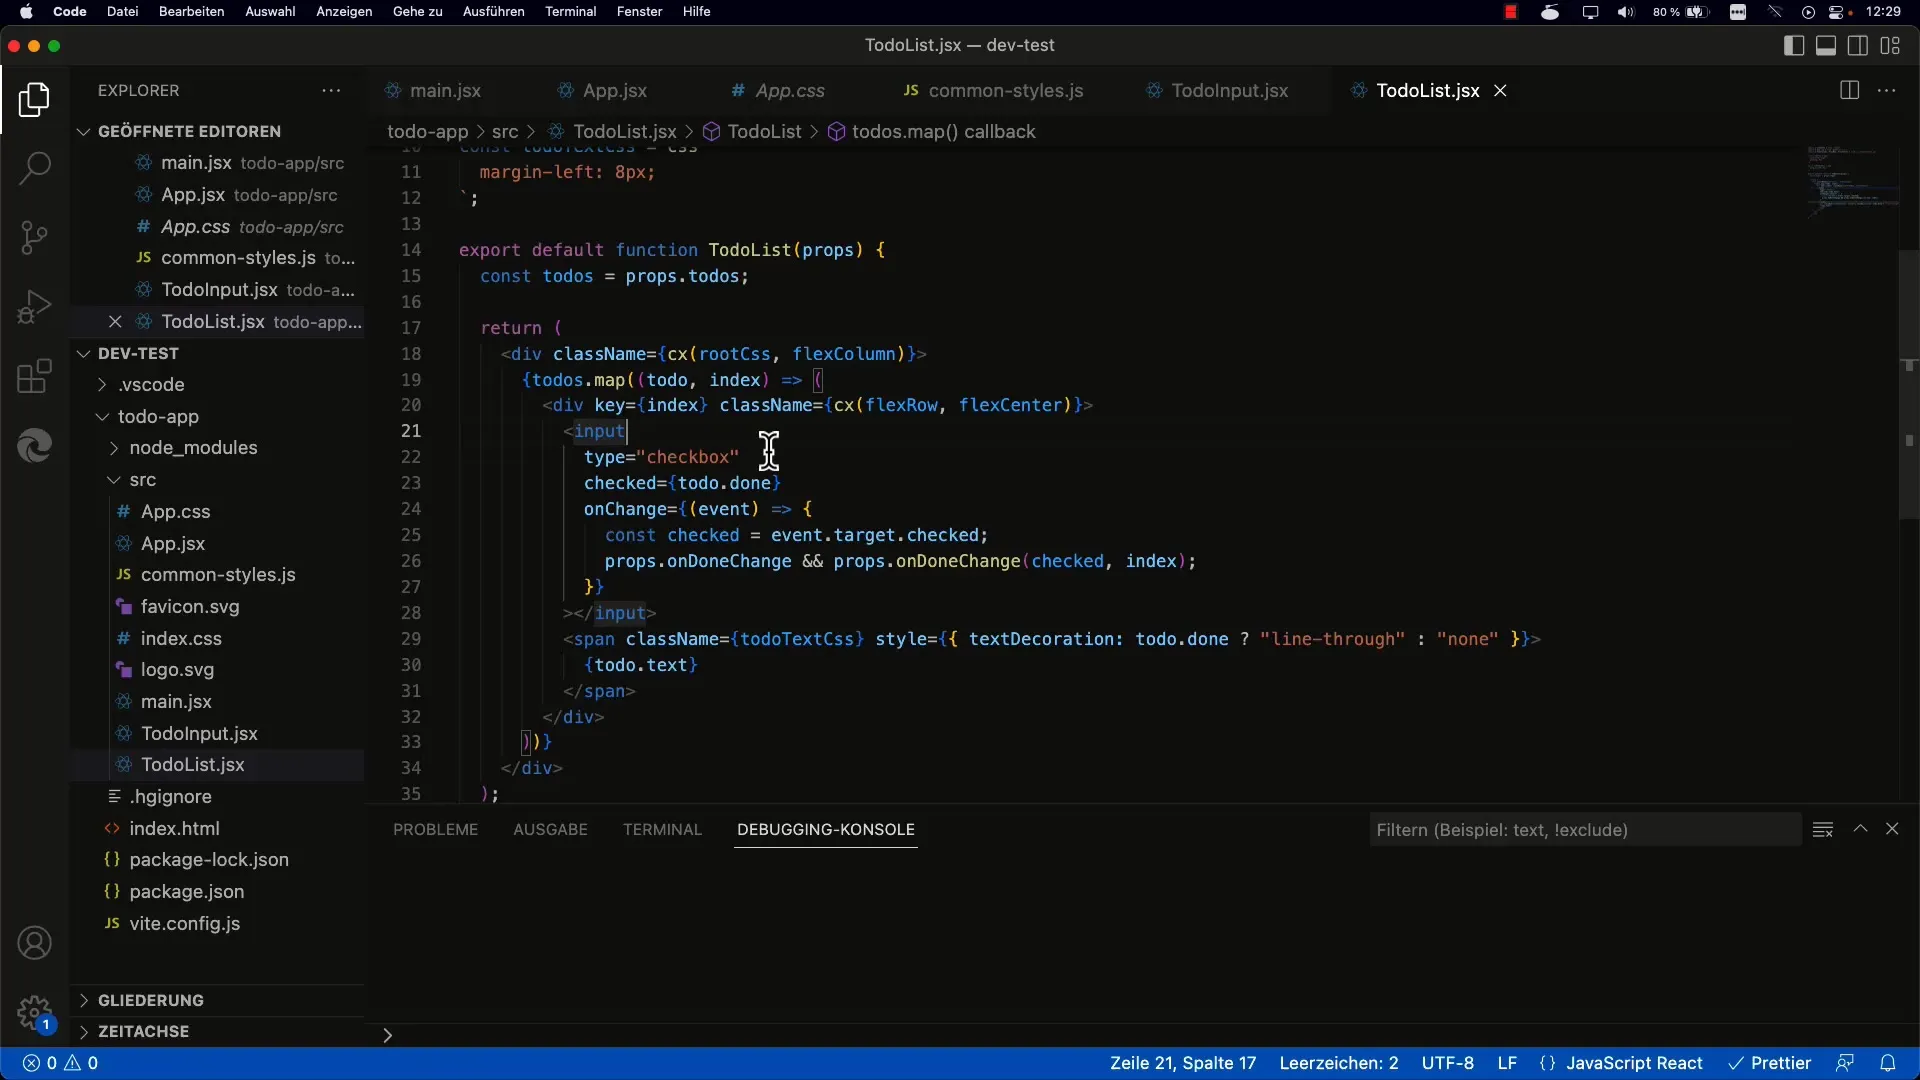Open customize layout icon
This screenshot has width=1920, height=1080.
pos(1890,45)
